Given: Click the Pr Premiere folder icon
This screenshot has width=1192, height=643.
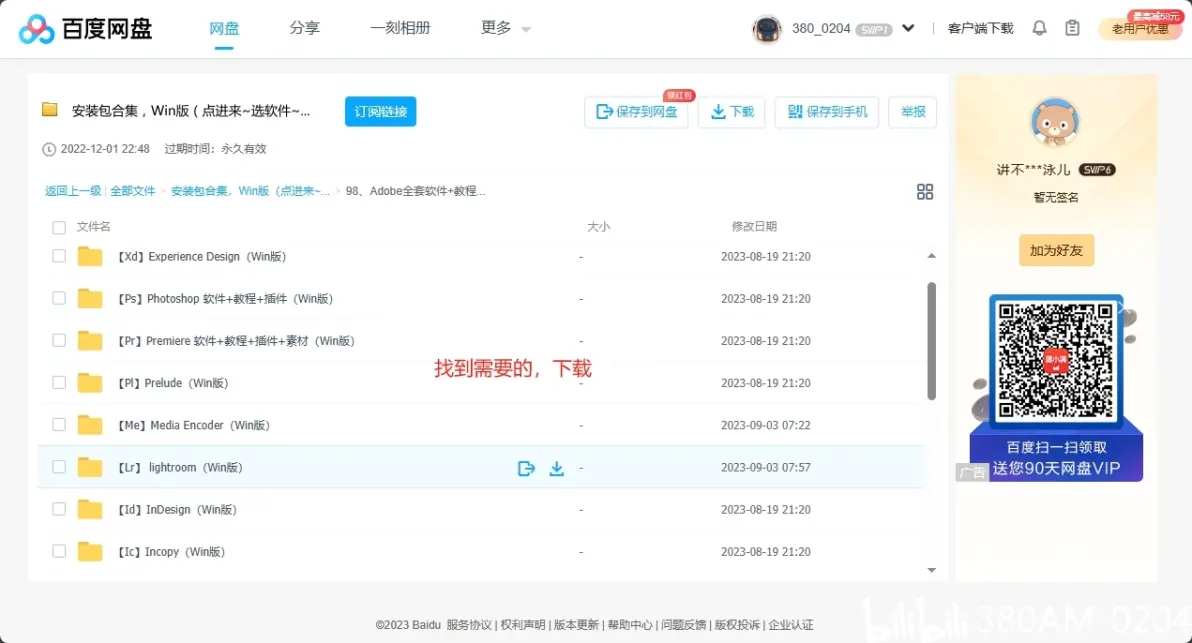Looking at the screenshot, I should coord(90,341).
